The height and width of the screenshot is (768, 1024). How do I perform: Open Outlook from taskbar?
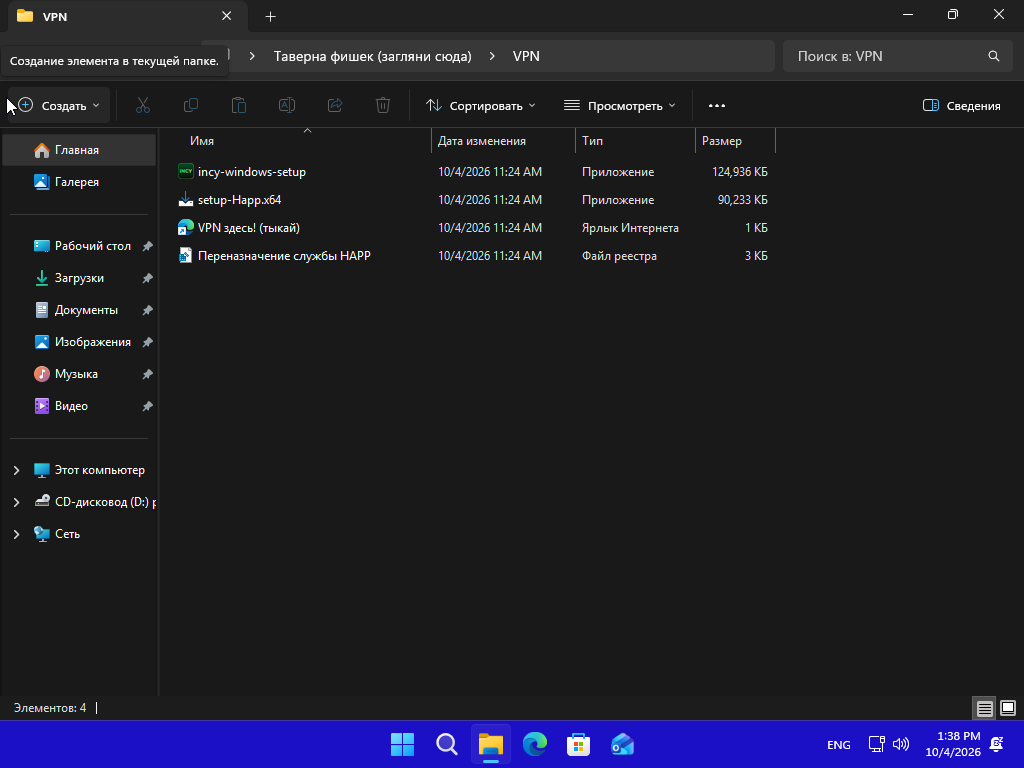point(622,744)
